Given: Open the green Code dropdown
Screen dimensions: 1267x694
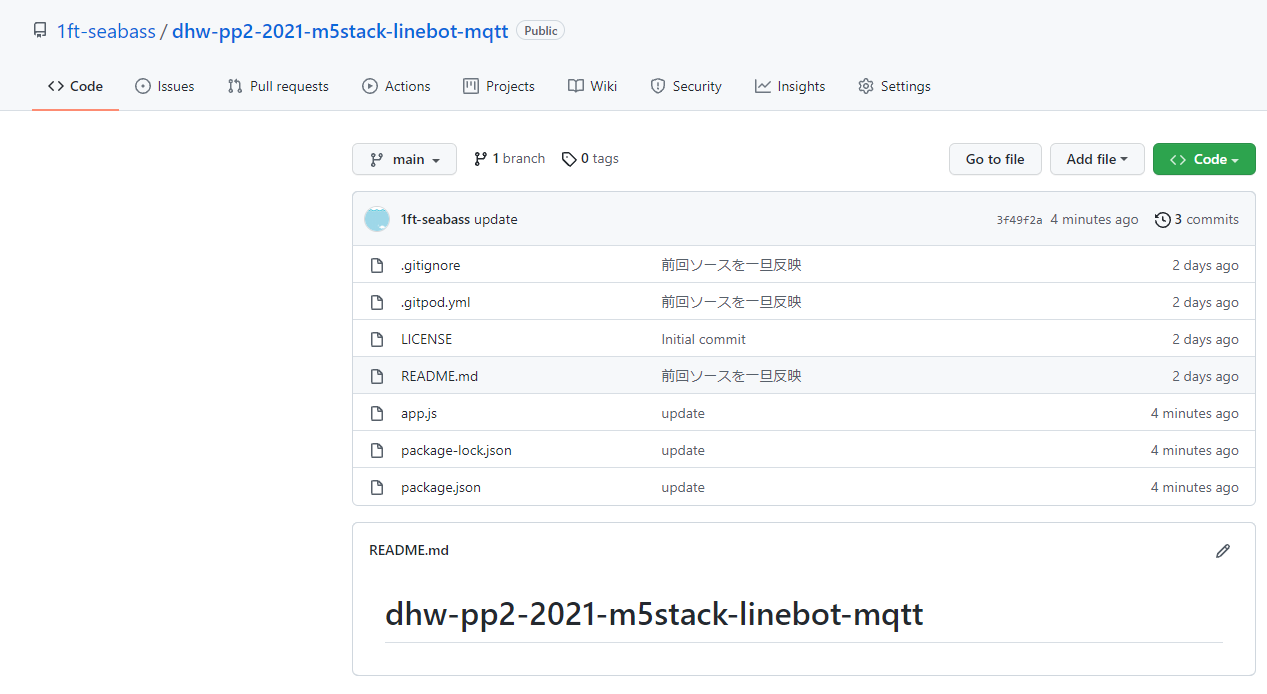Looking at the screenshot, I should pyautogui.click(x=1204, y=159).
